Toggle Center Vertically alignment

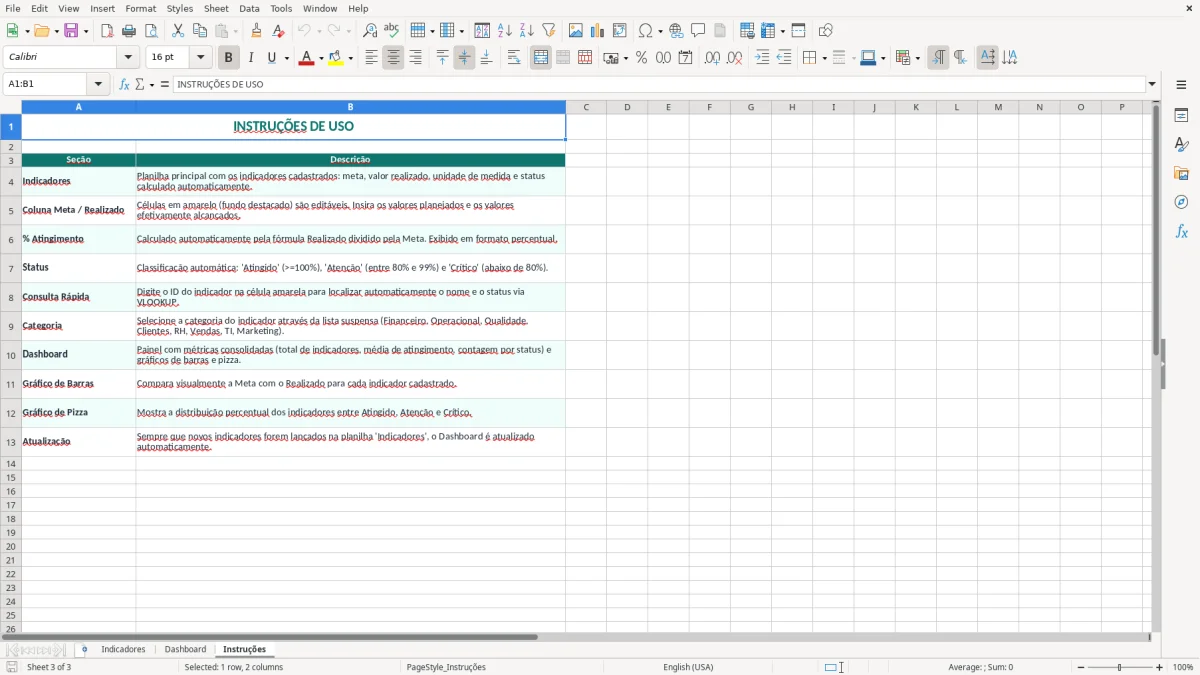tap(464, 58)
